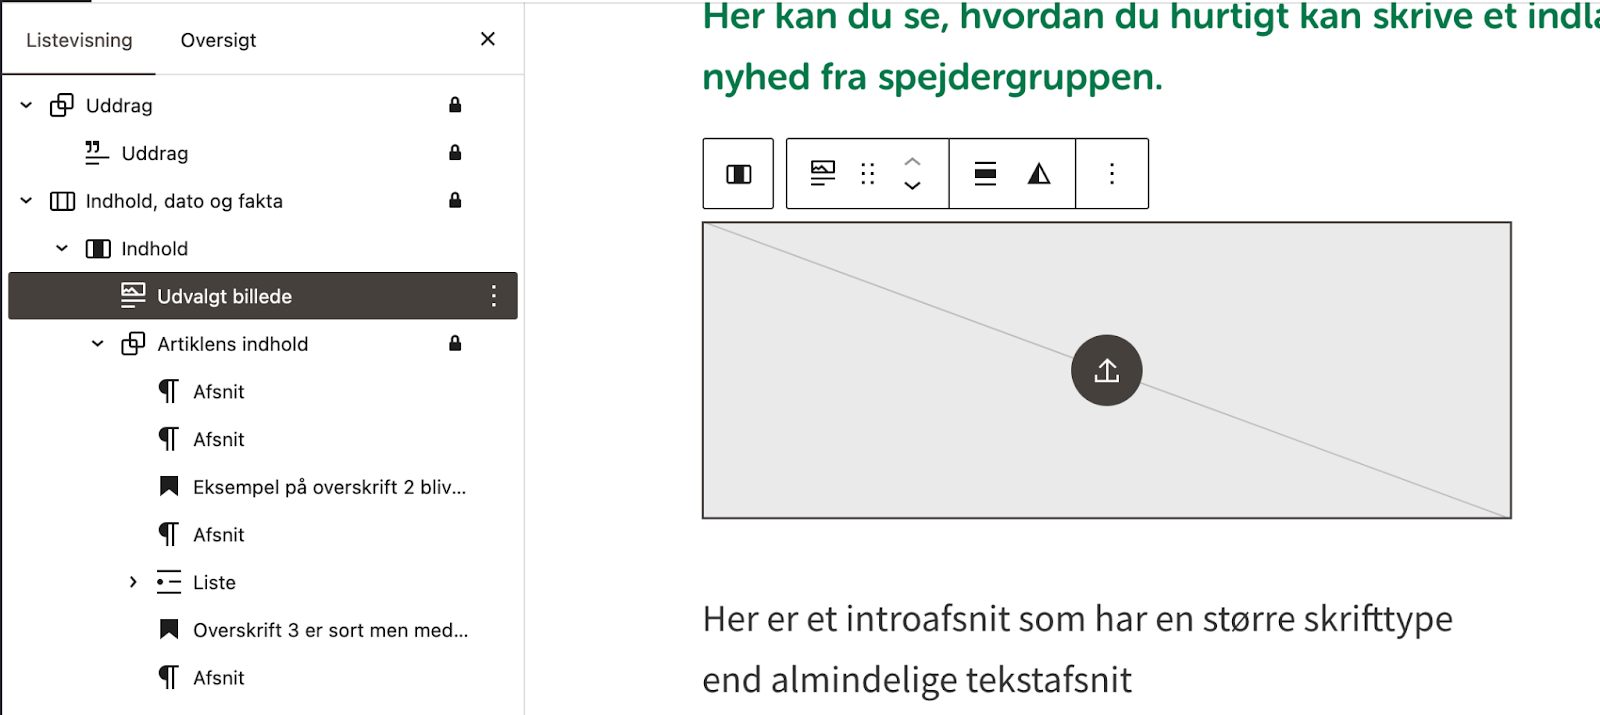Collapse the Artiklens indhold group
Screen dimensions: 1600x715
98,344
